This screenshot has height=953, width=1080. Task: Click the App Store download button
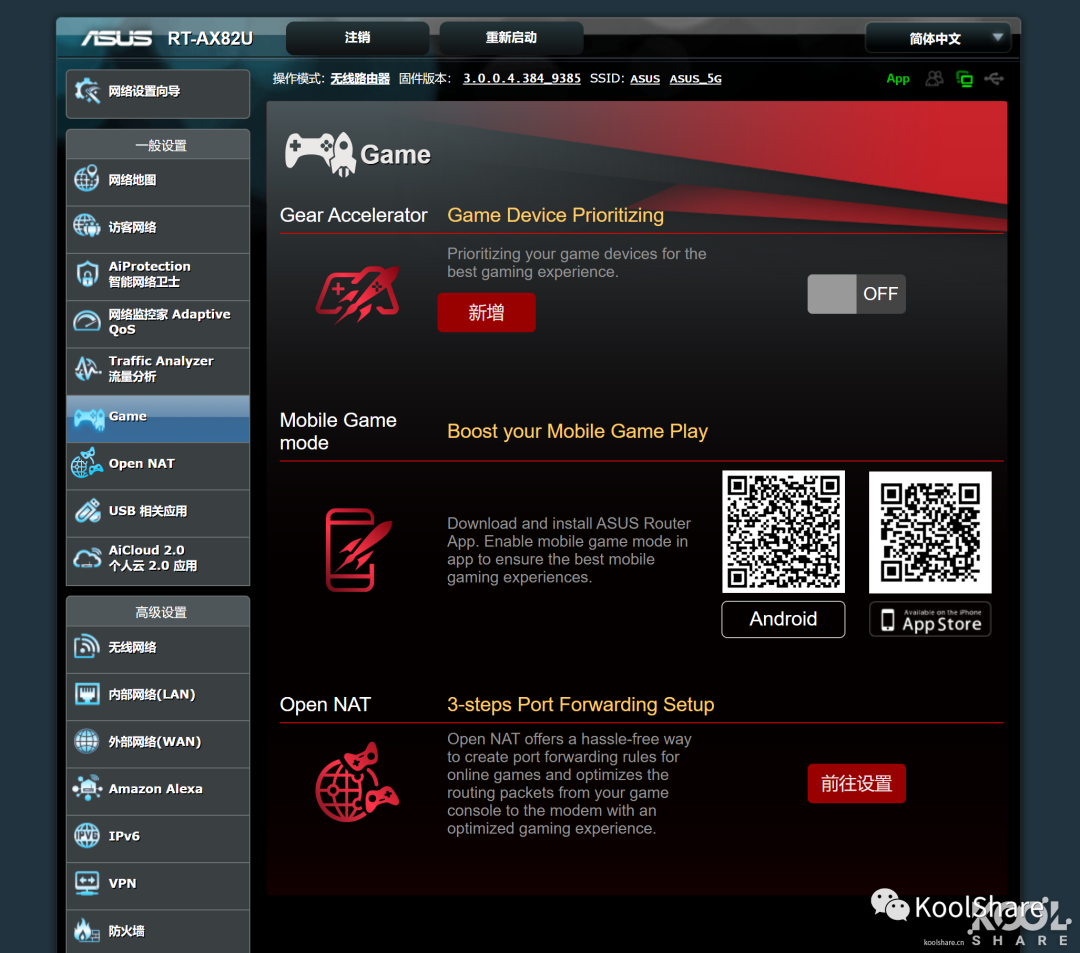pos(930,619)
